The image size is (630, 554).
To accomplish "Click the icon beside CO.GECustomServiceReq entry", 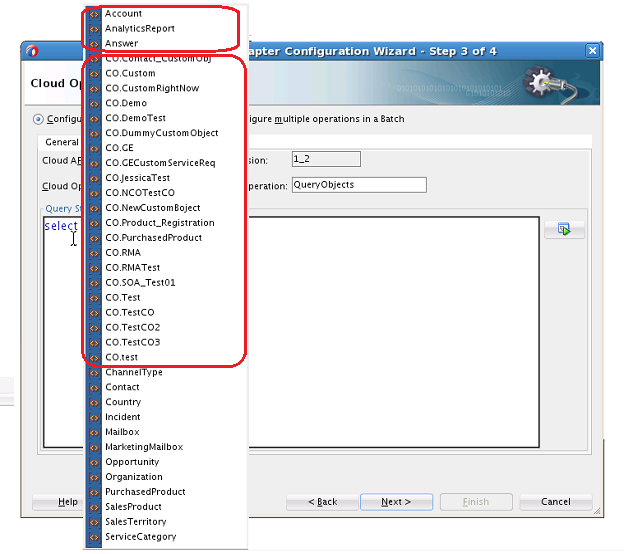I will pyautogui.click(x=94, y=164).
